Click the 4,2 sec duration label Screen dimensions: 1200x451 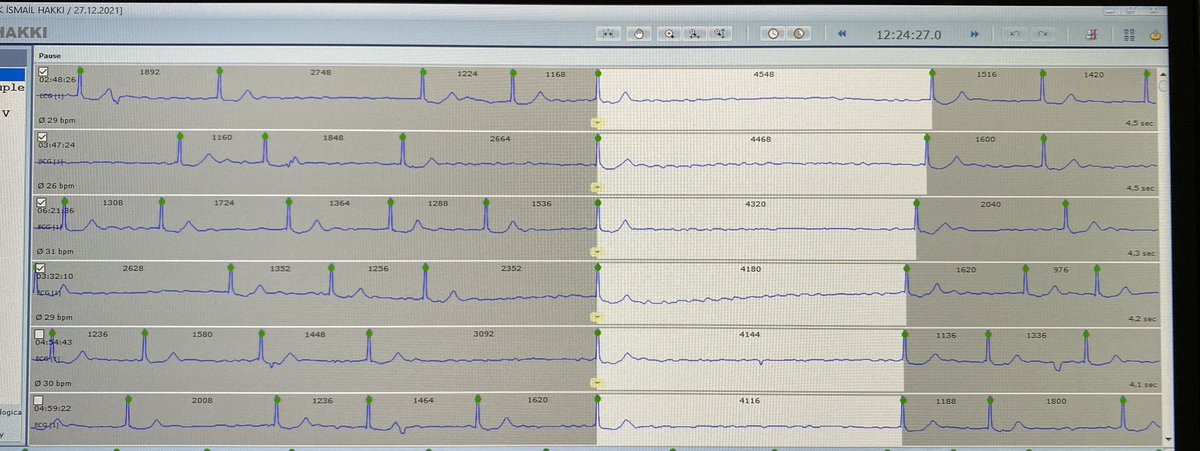tap(1140, 318)
